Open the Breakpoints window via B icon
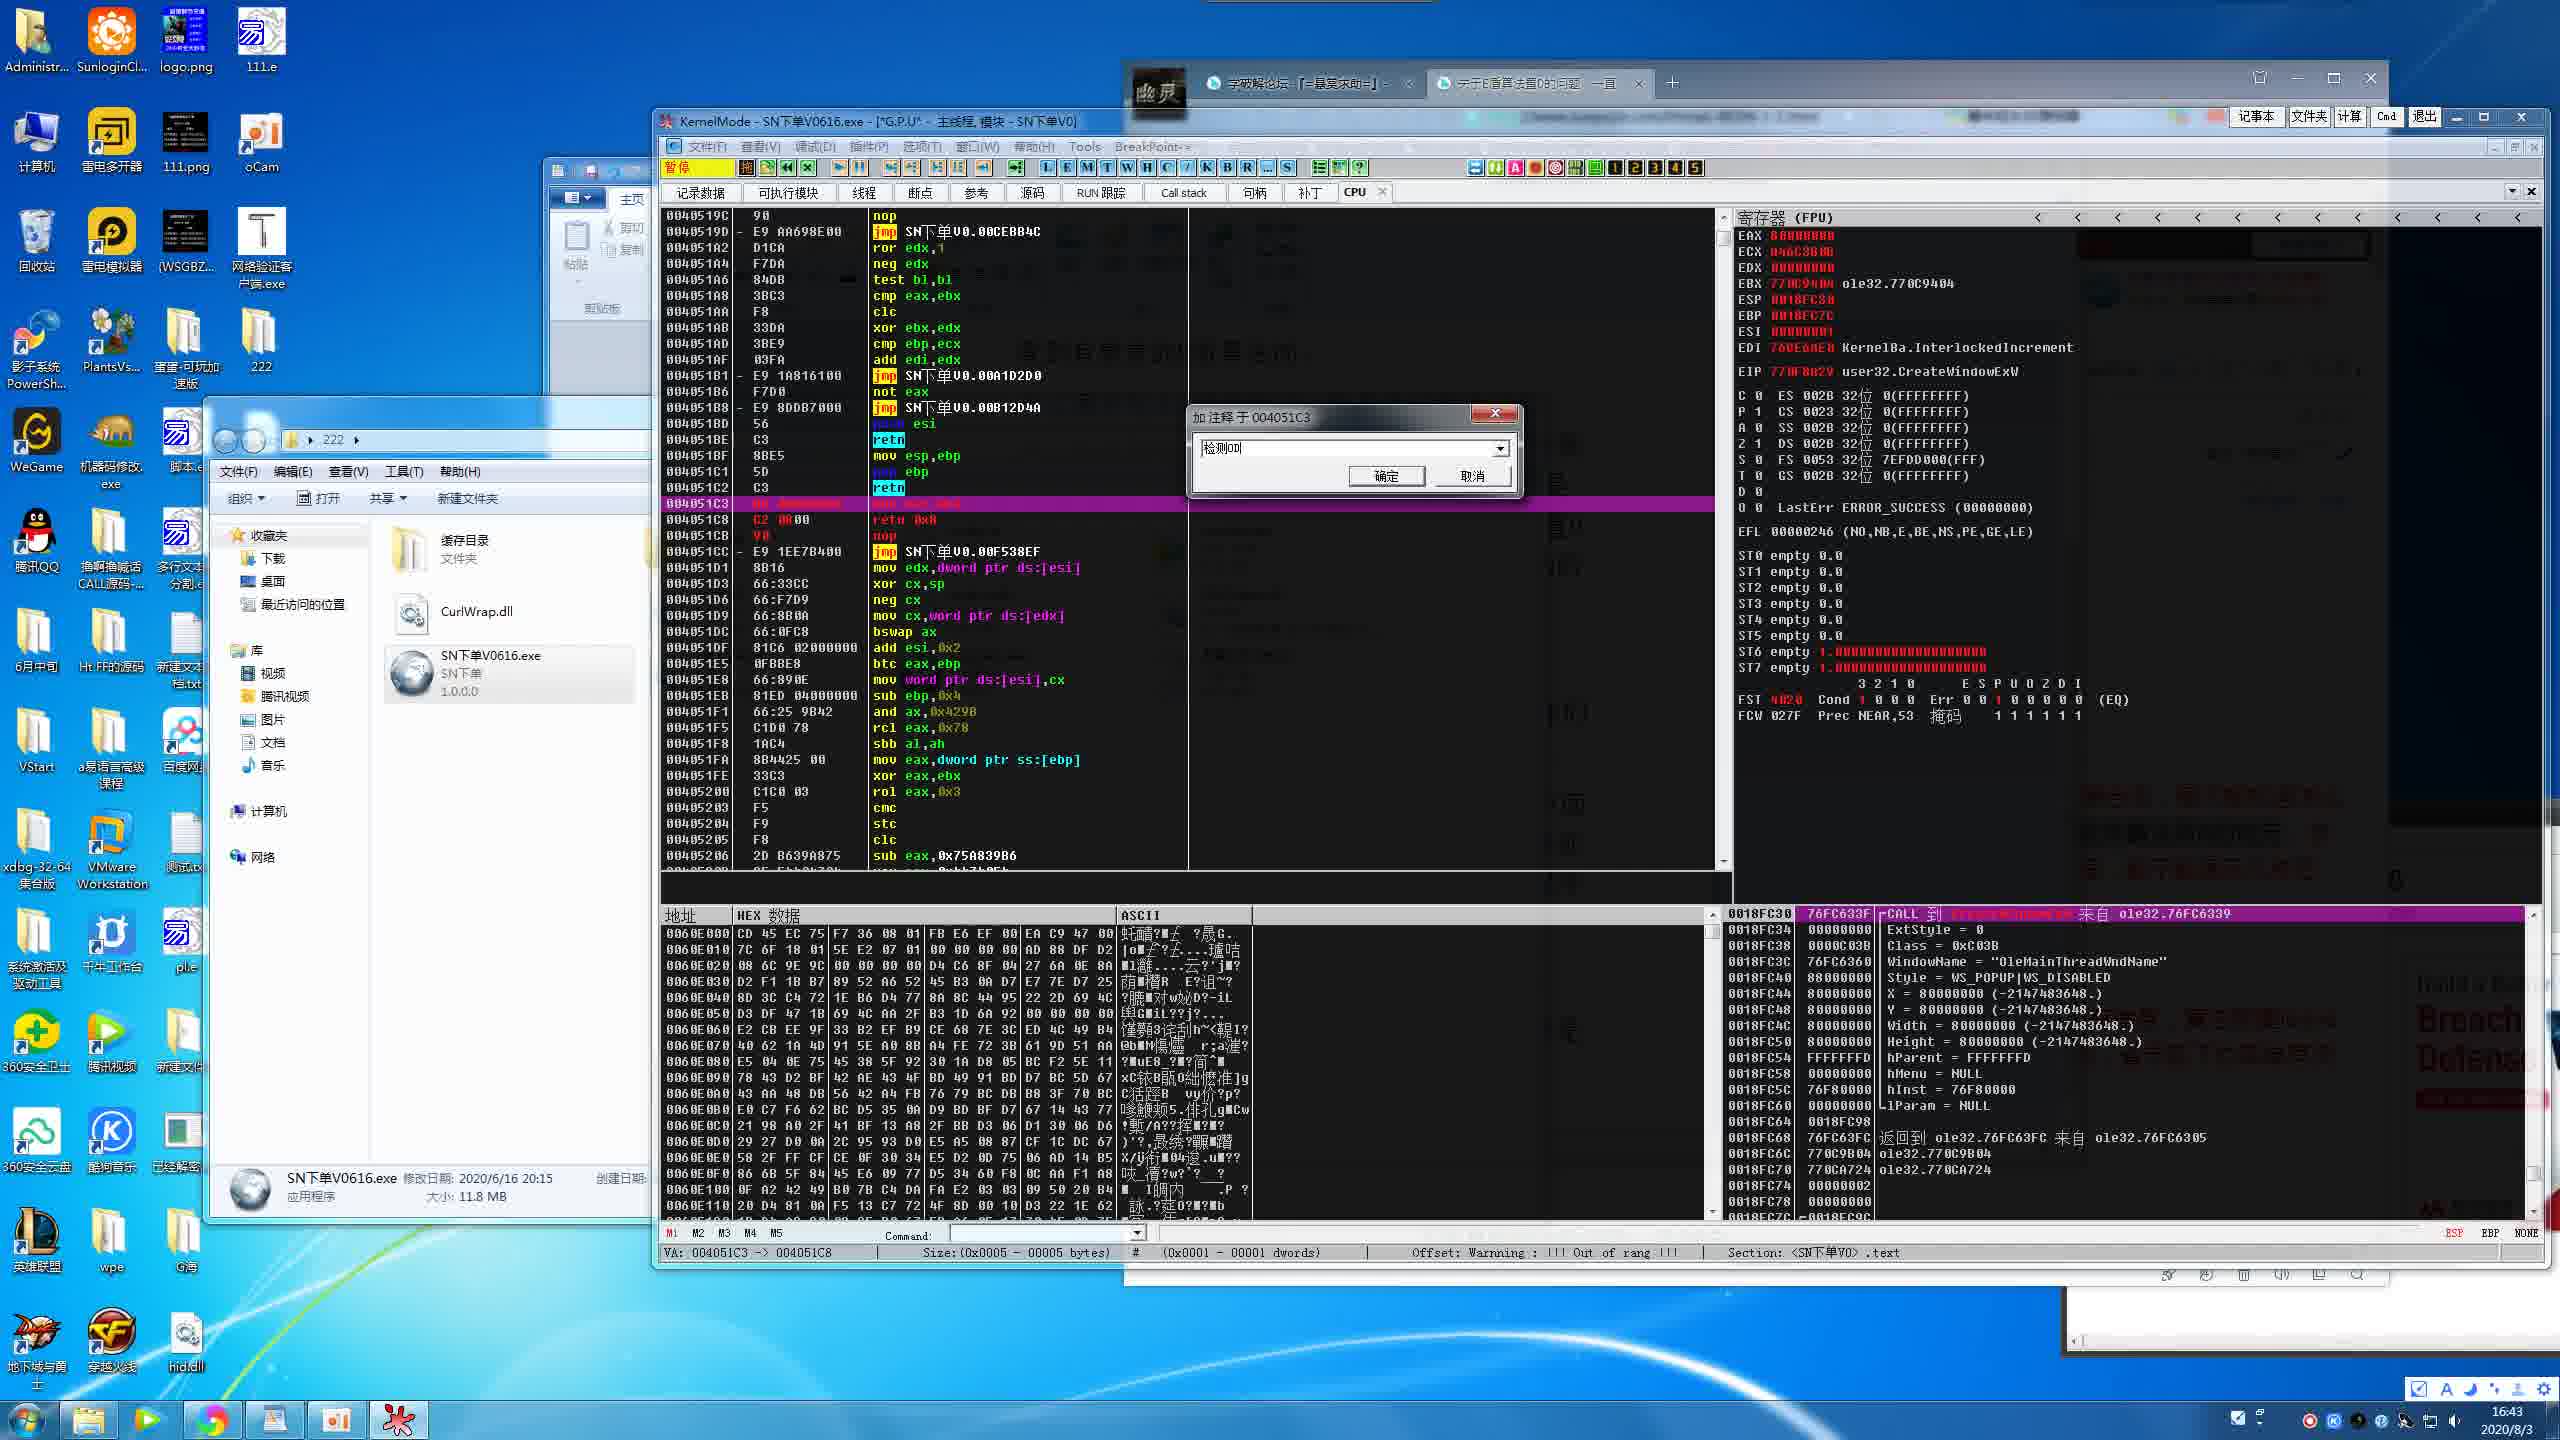The image size is (2560, 1440). point(1227,168)
